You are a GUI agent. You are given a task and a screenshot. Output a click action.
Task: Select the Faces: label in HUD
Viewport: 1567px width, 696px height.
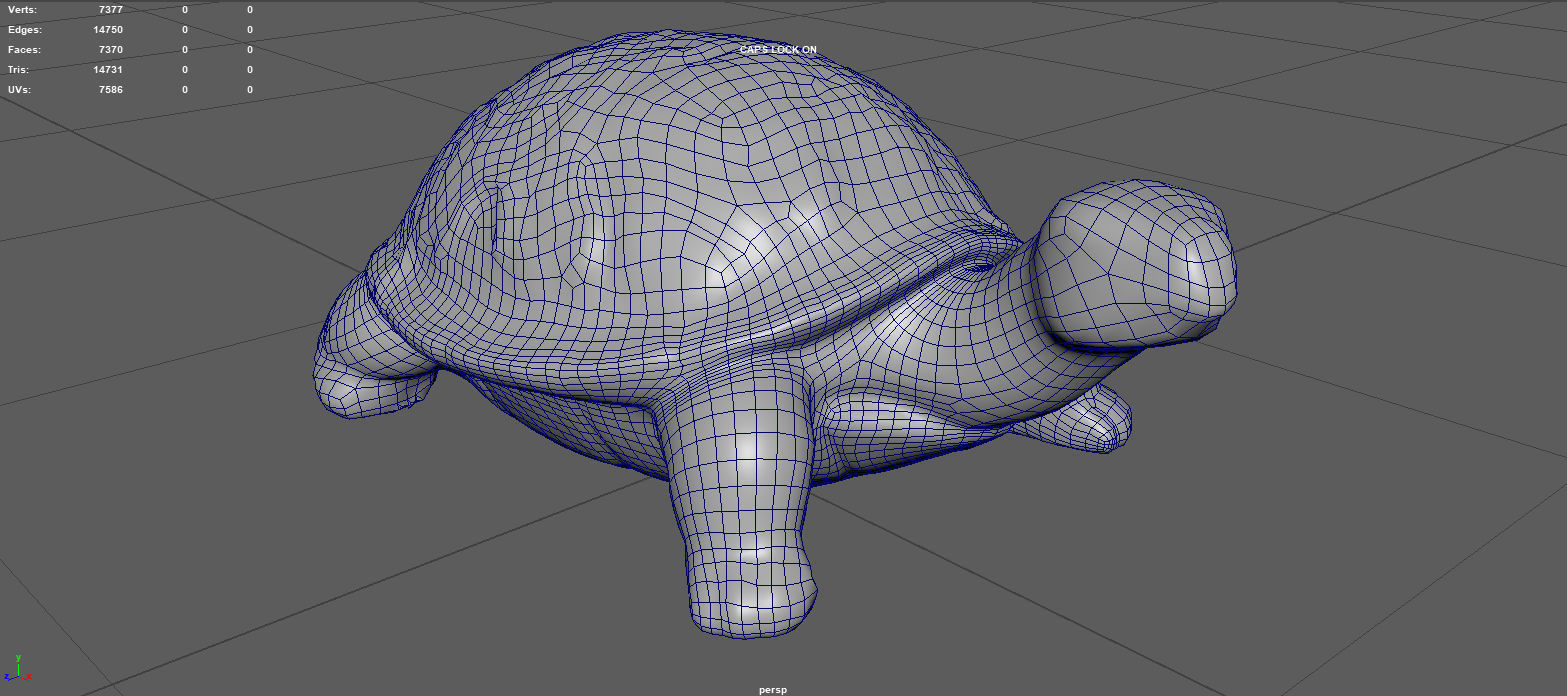click(x=24, y=50)
